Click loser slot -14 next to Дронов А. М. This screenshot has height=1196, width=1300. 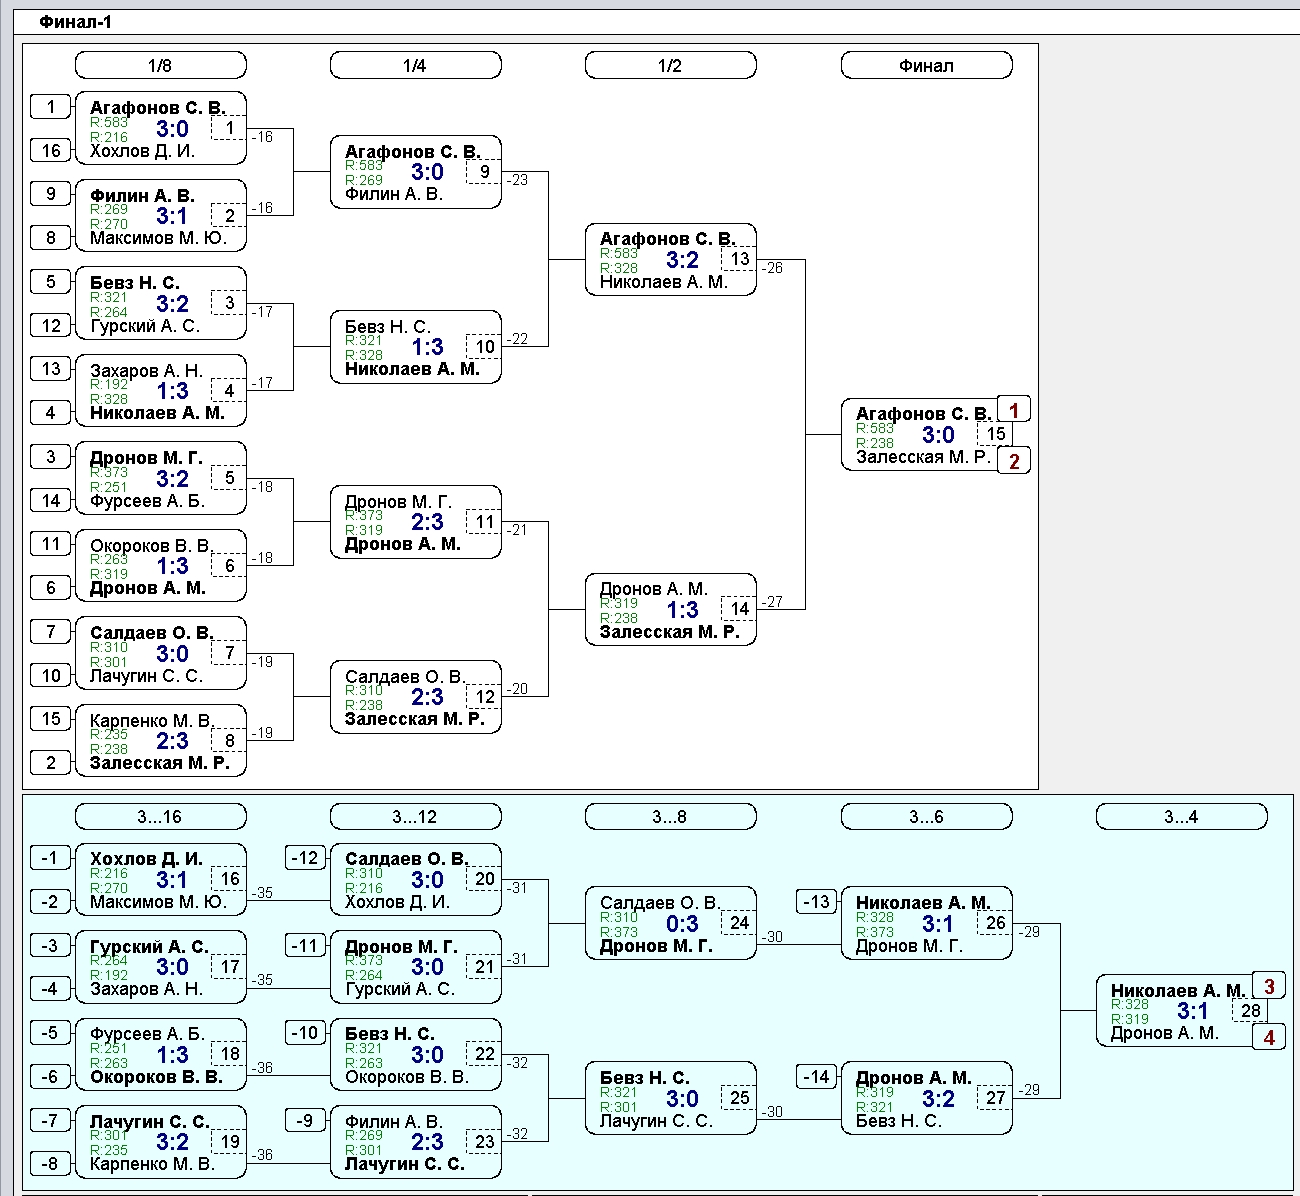817,1077
